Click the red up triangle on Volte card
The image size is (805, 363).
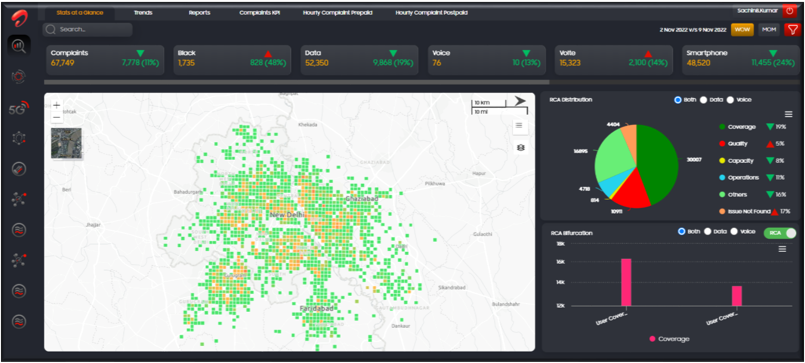click(648, 53)
